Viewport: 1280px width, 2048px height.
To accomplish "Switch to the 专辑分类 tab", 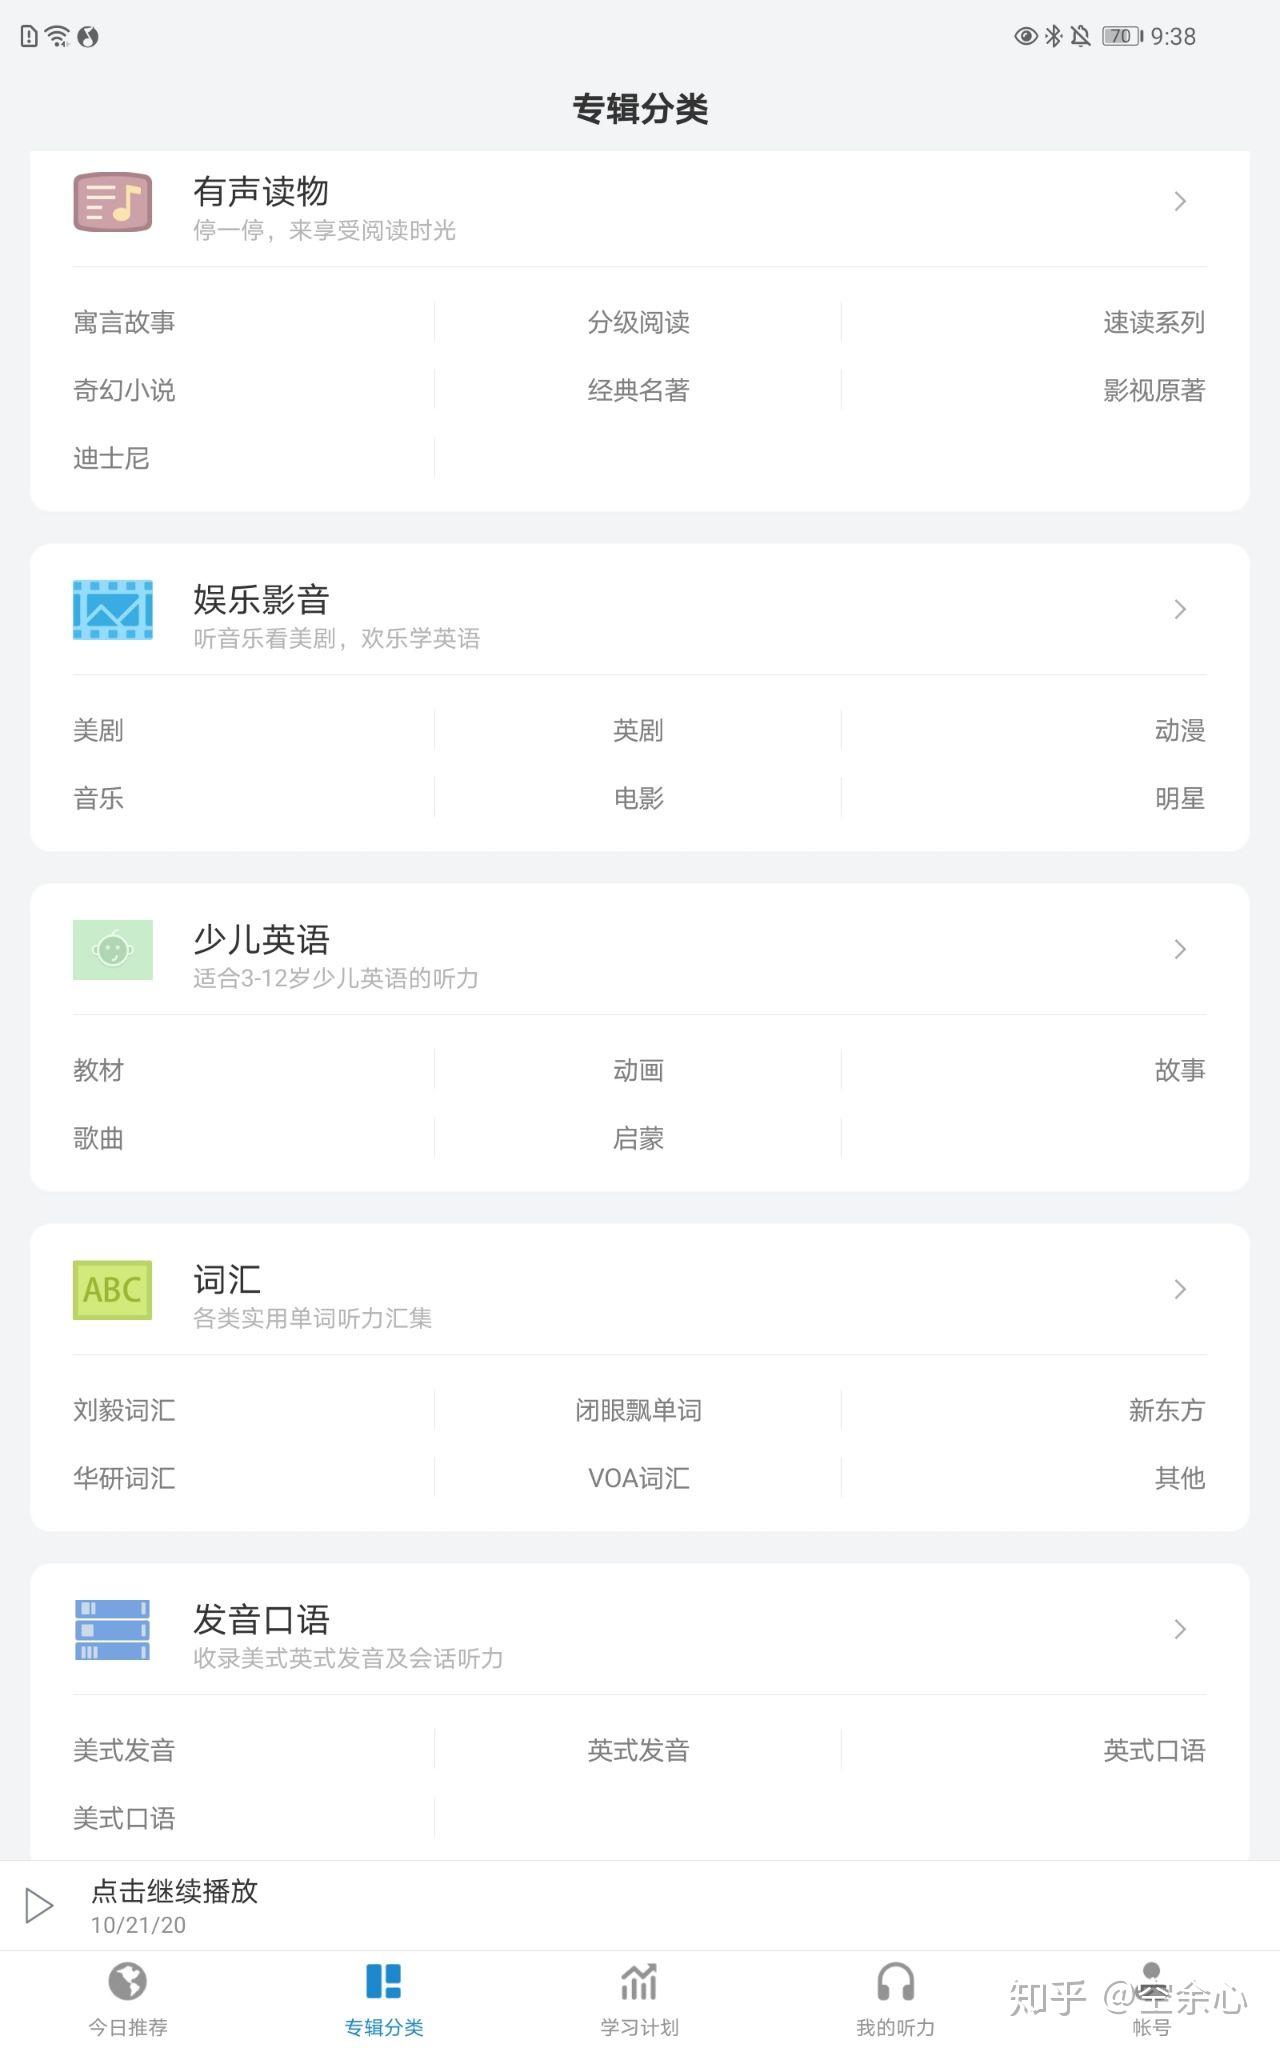I will click(384, 1998).
